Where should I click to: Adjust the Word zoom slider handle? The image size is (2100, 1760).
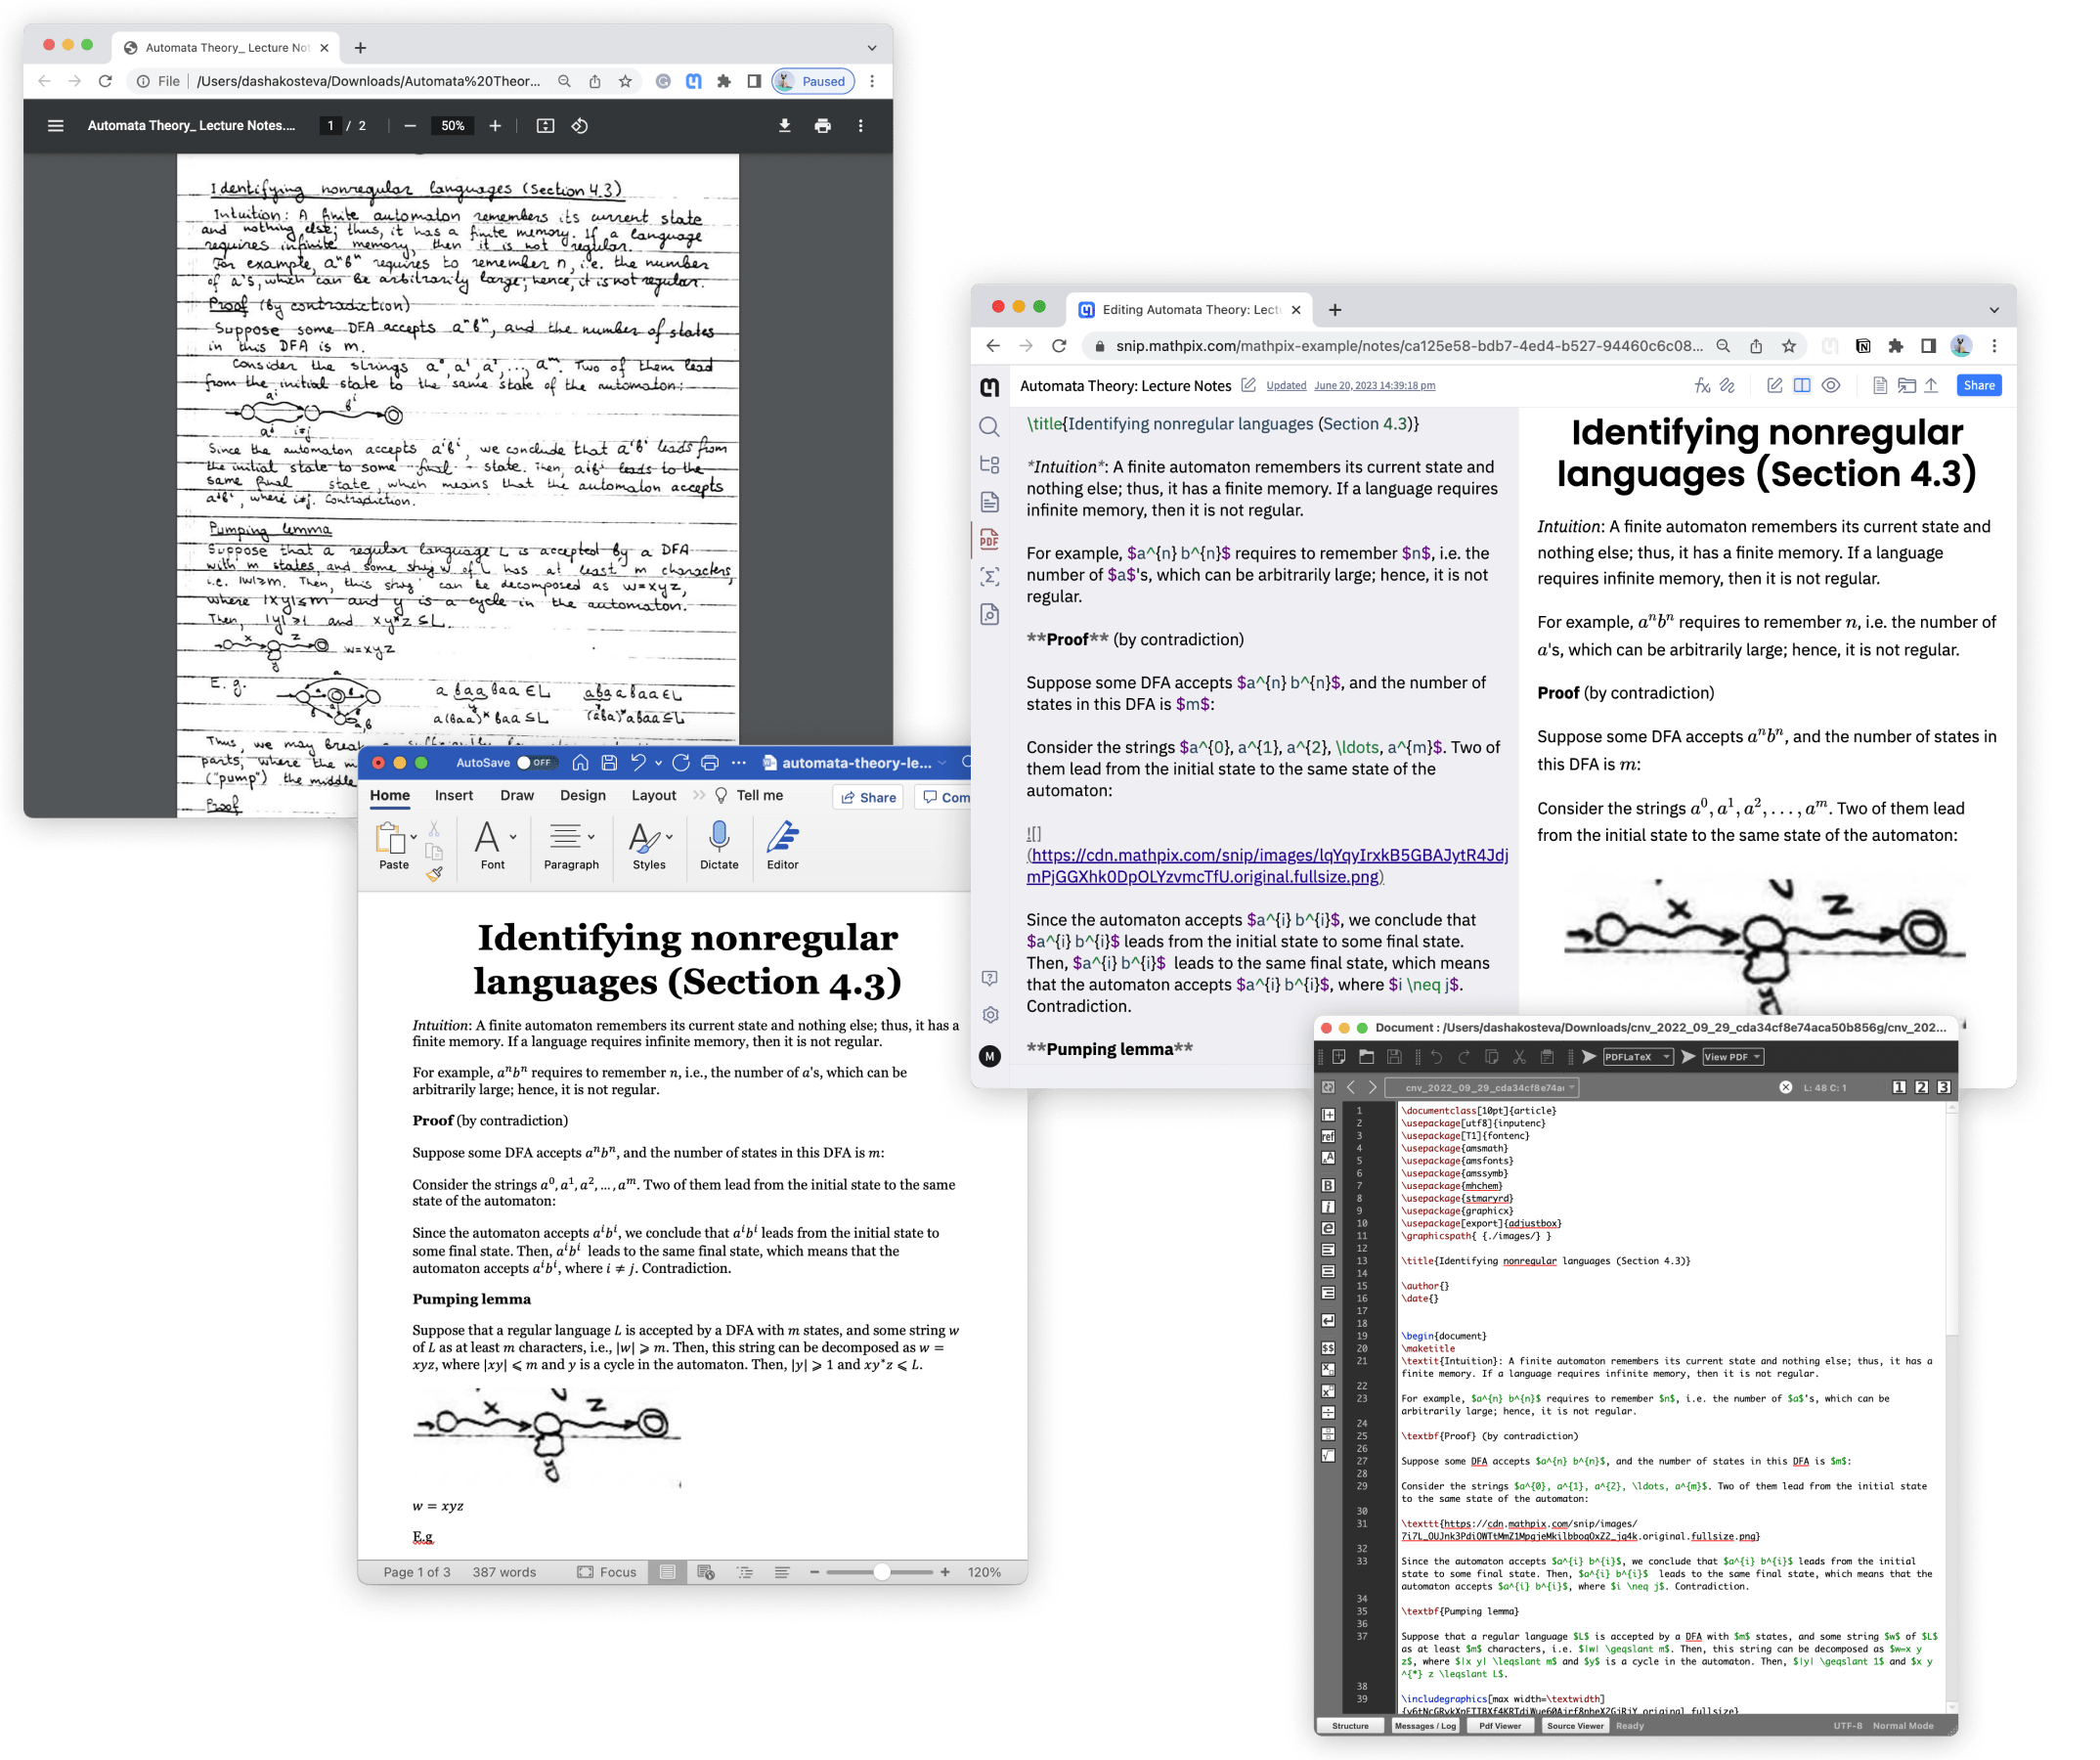pyautogui.click(x=881, y=1572)
